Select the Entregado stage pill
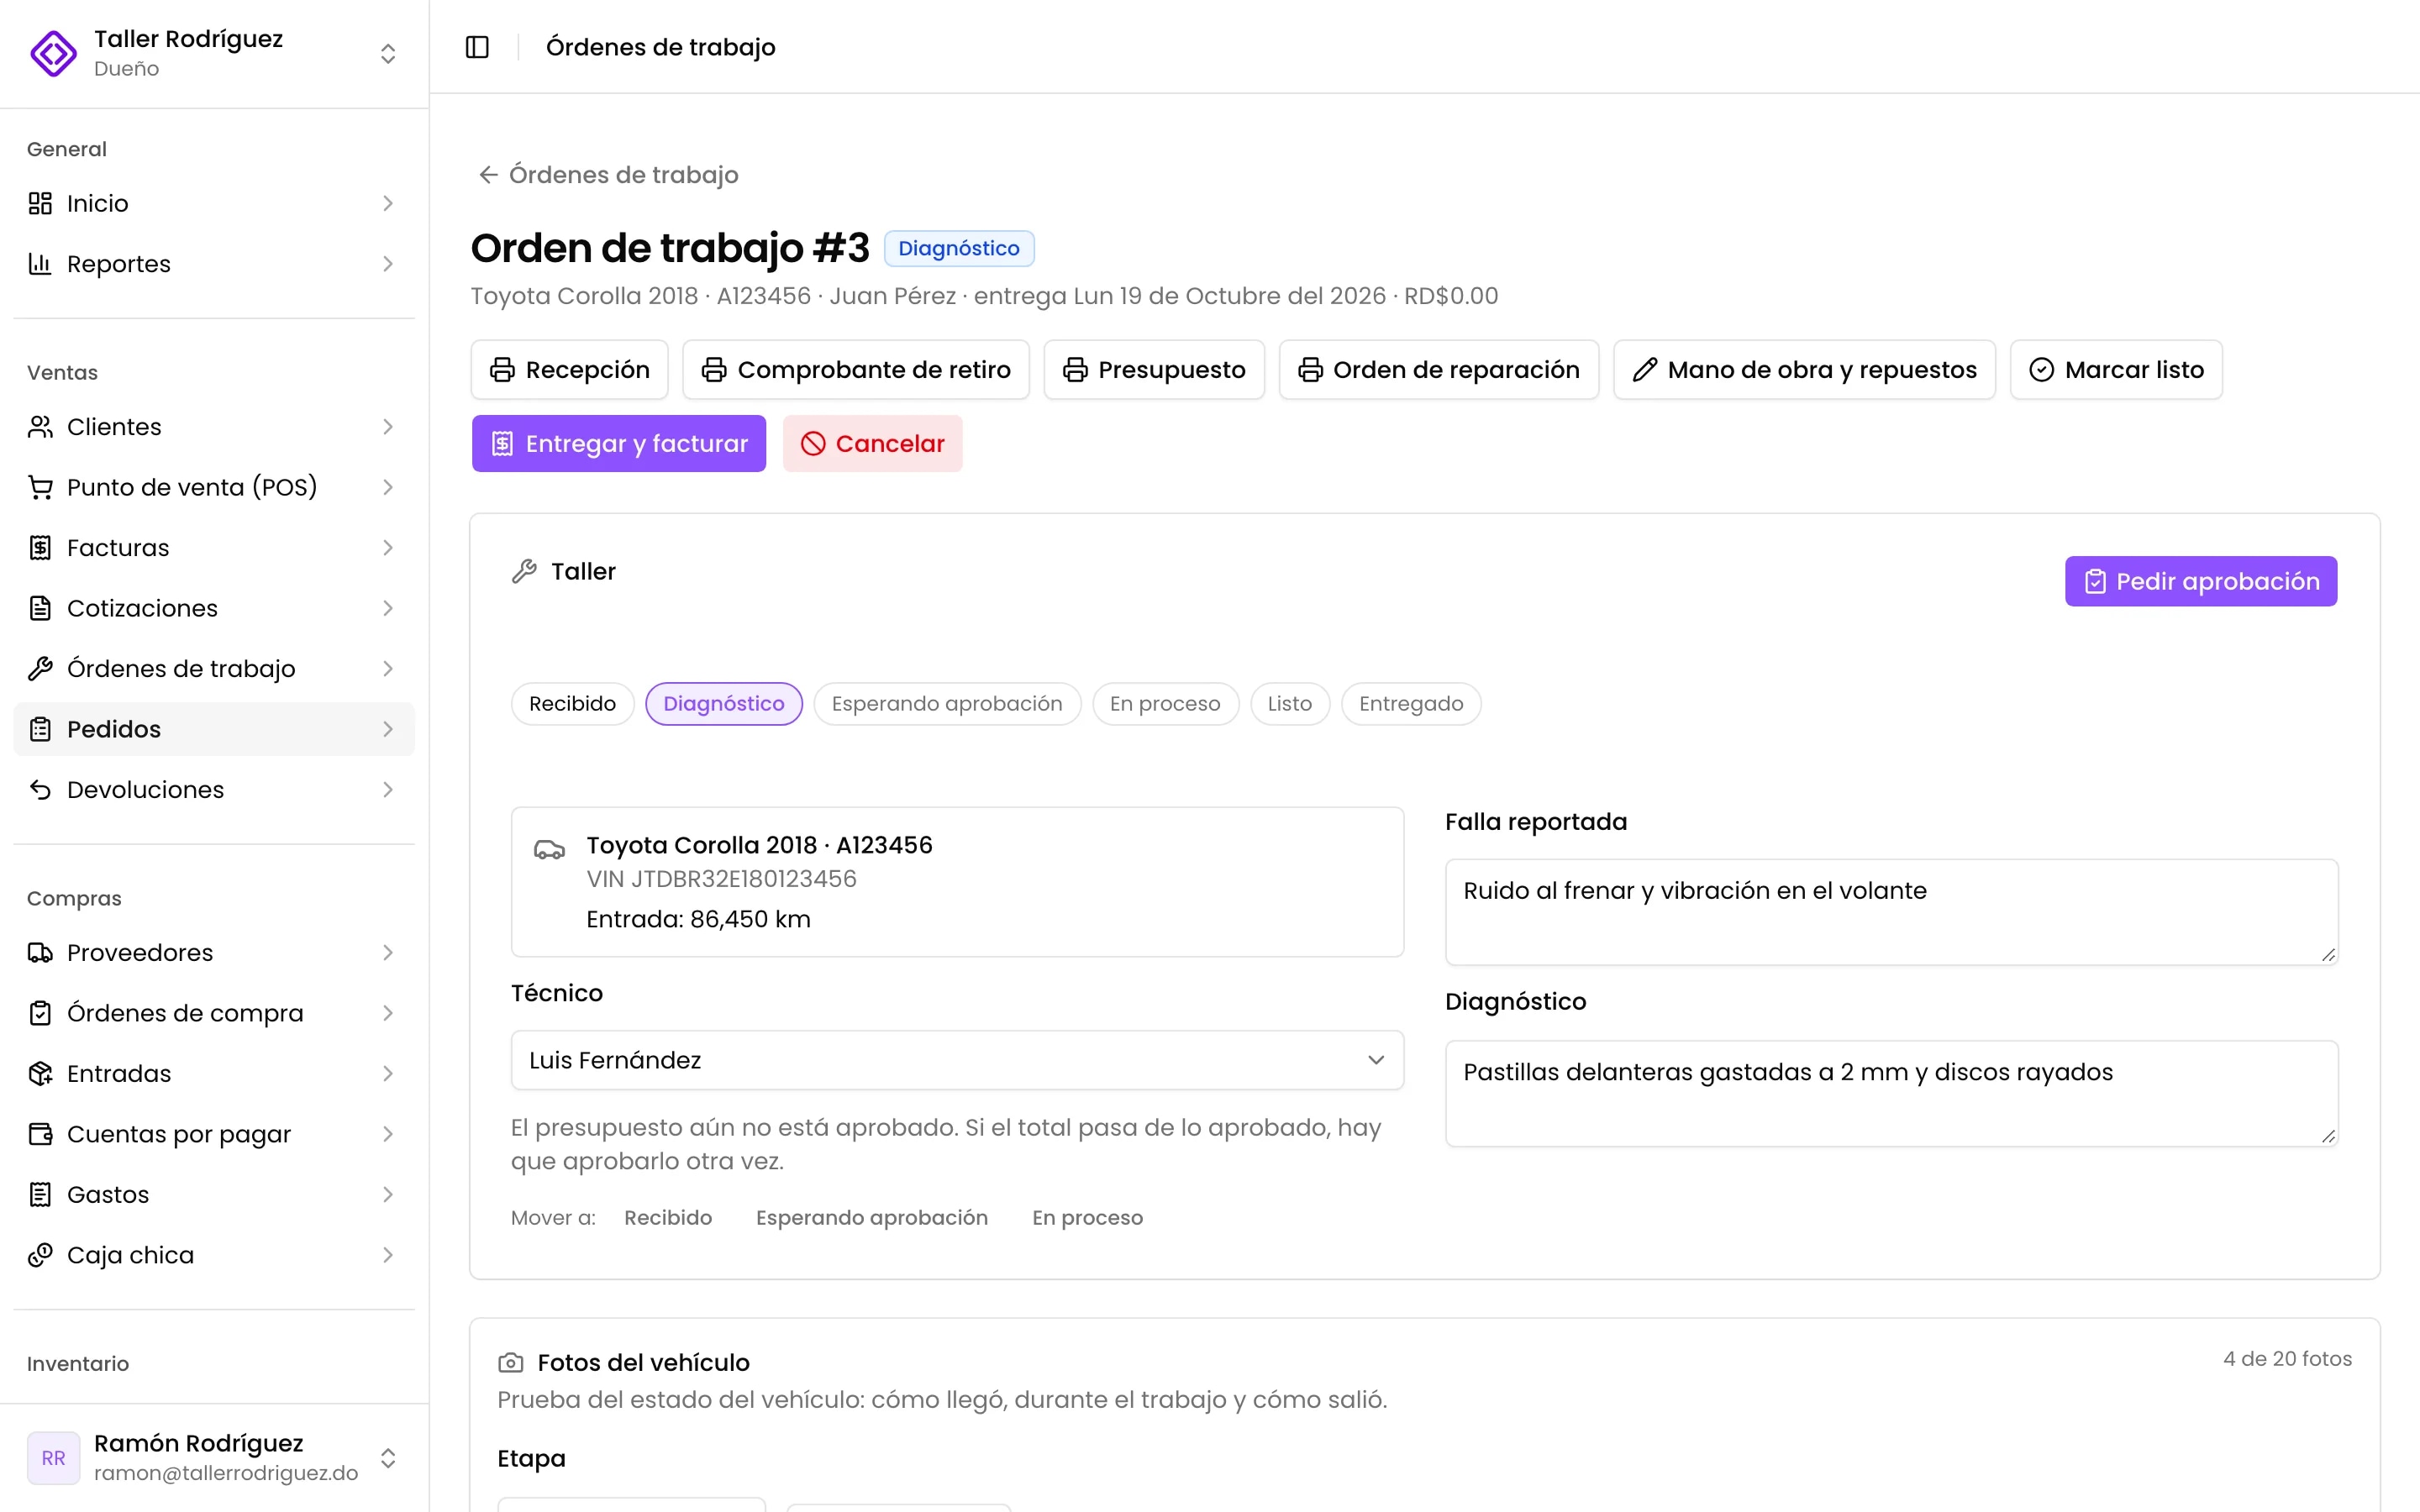The height and width of the screenshot is (1512, 2420). click(1411, 704)
